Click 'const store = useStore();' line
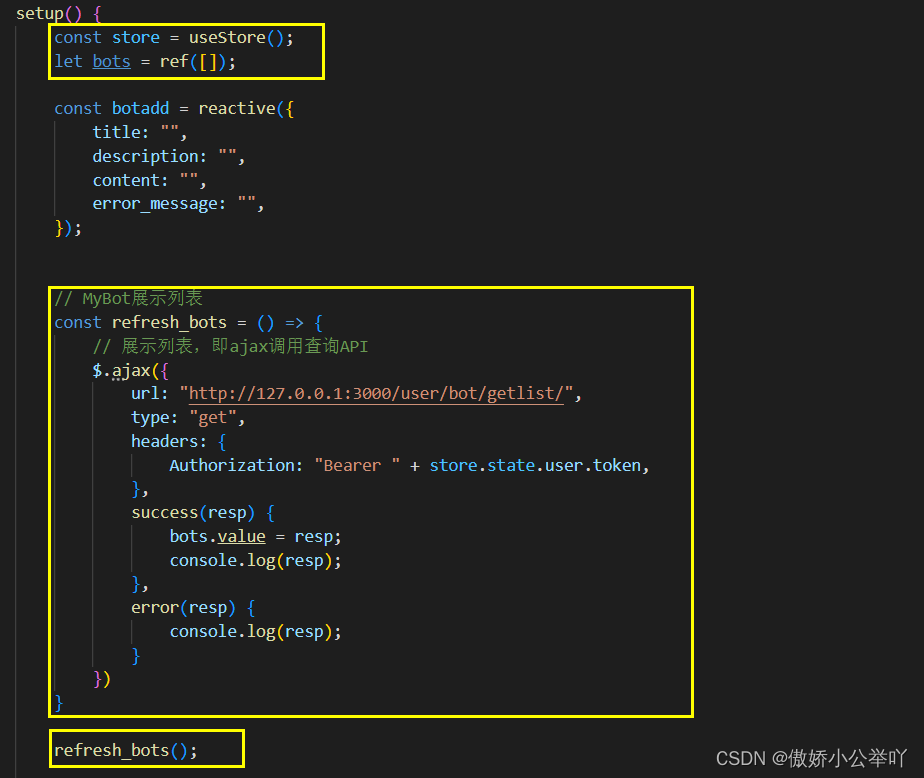This screenshot has width=924, height=778. pos(174,38)
